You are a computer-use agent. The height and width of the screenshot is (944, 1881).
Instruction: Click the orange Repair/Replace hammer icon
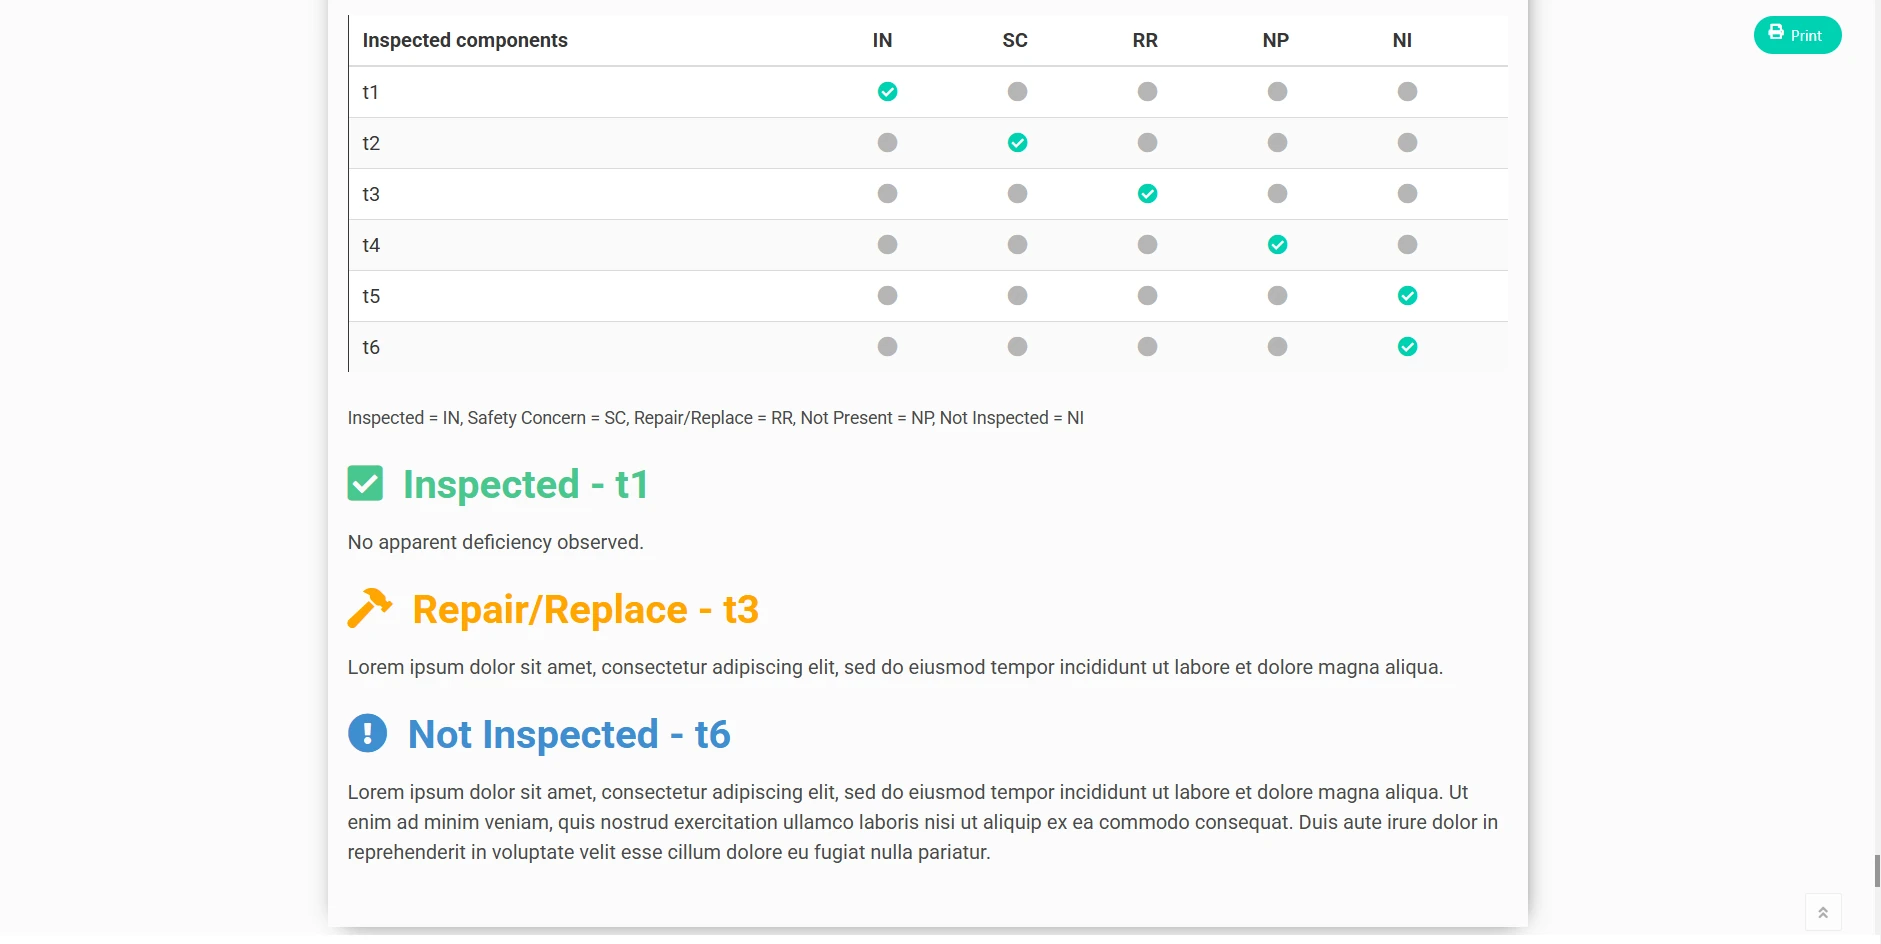click(369, 608)
